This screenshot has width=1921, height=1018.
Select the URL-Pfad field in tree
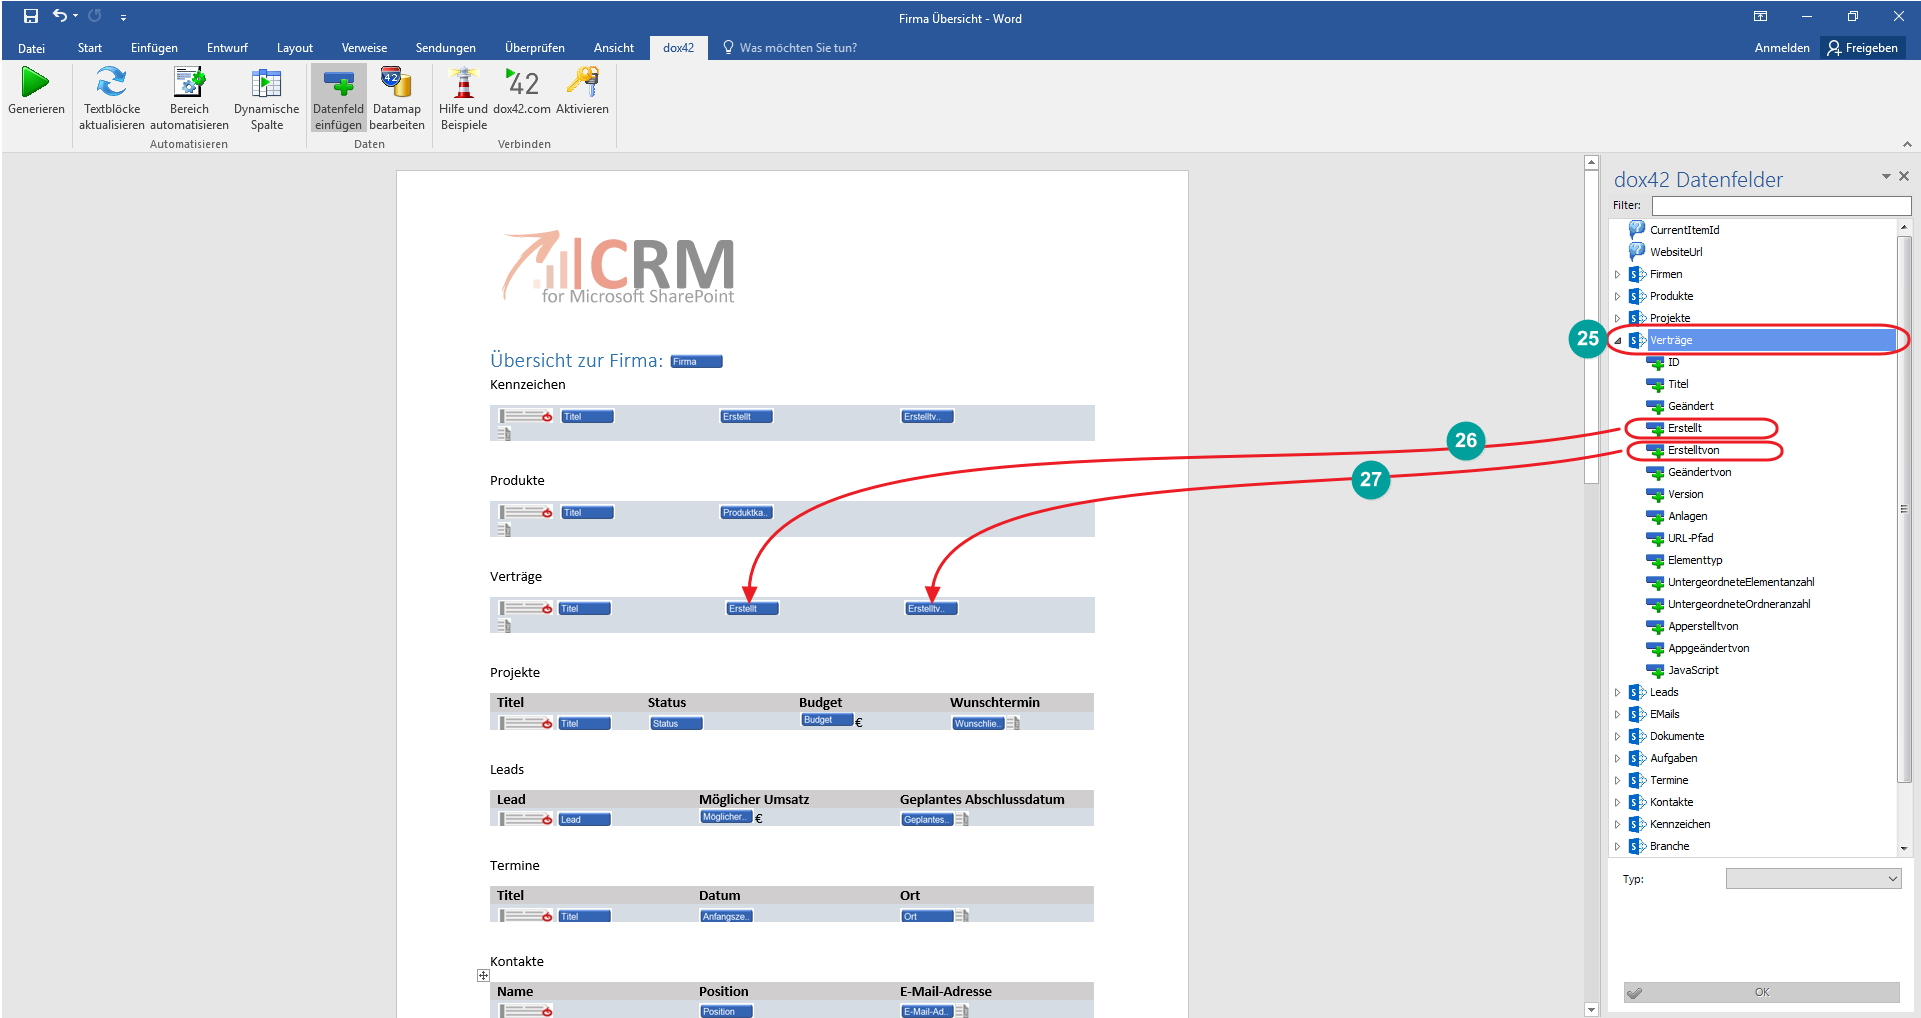(1690, 538)
